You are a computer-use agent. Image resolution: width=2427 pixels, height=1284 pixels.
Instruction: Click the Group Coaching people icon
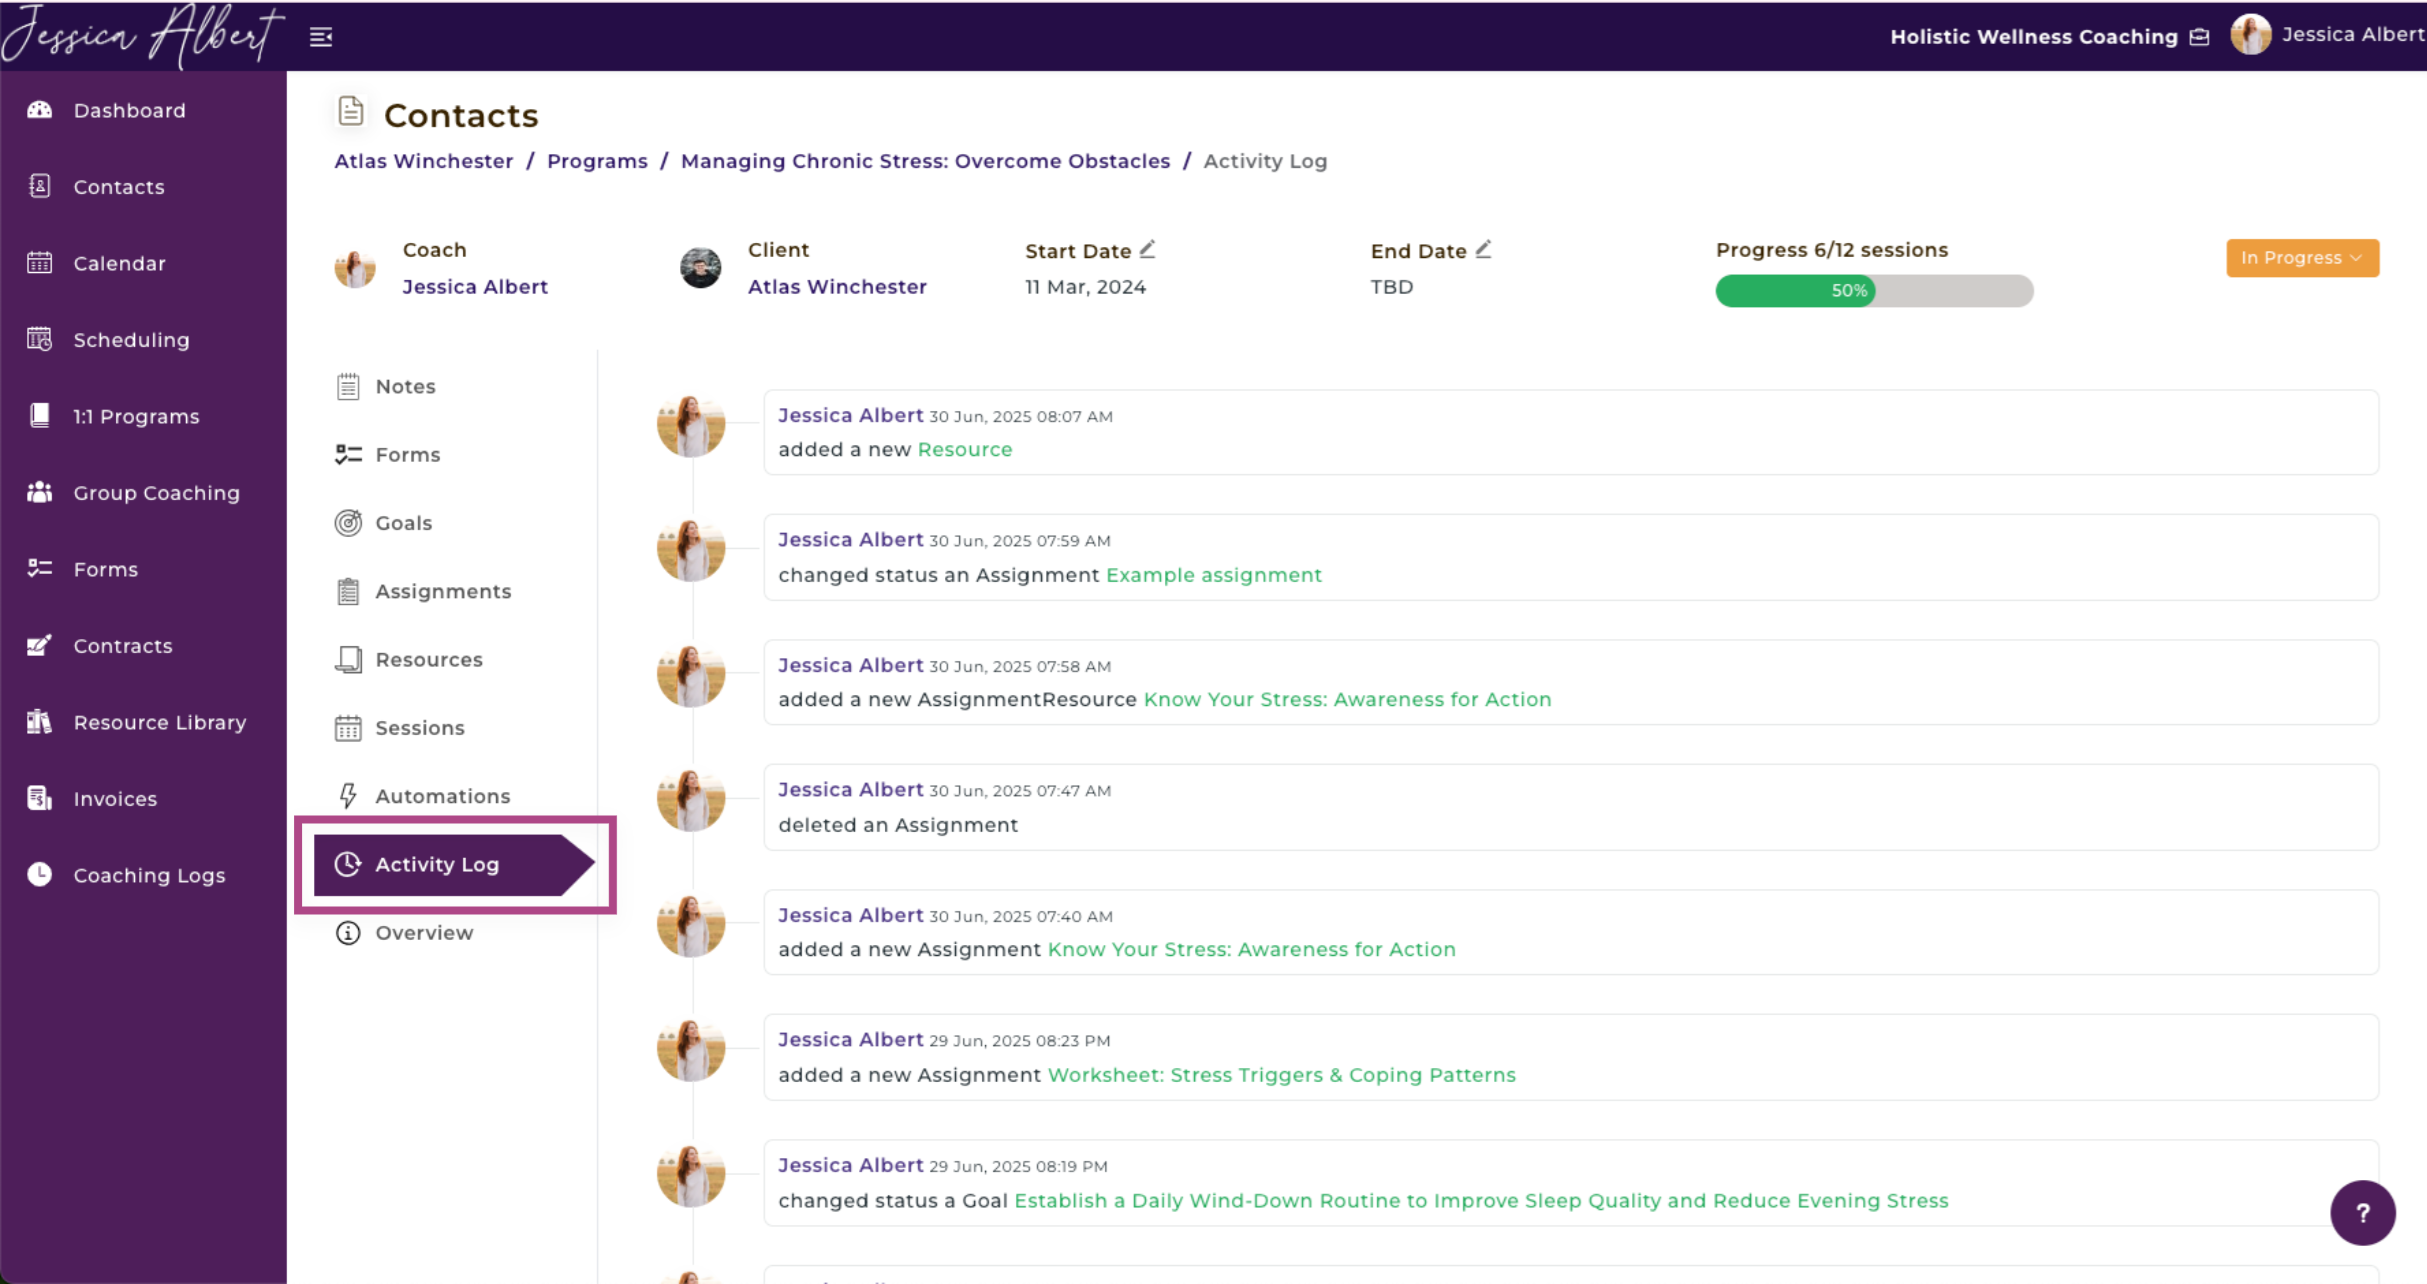pos(39,492)
